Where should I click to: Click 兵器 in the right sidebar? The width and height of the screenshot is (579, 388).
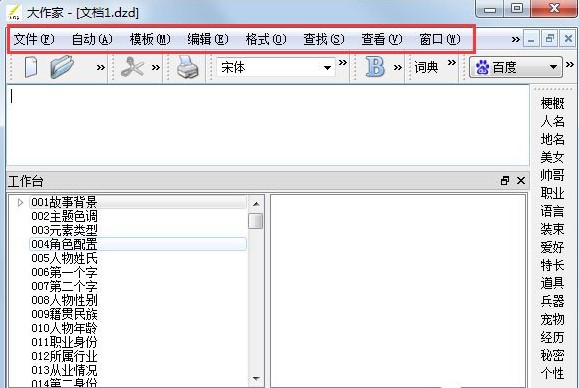pyautogui.click(x=552, y=301)
